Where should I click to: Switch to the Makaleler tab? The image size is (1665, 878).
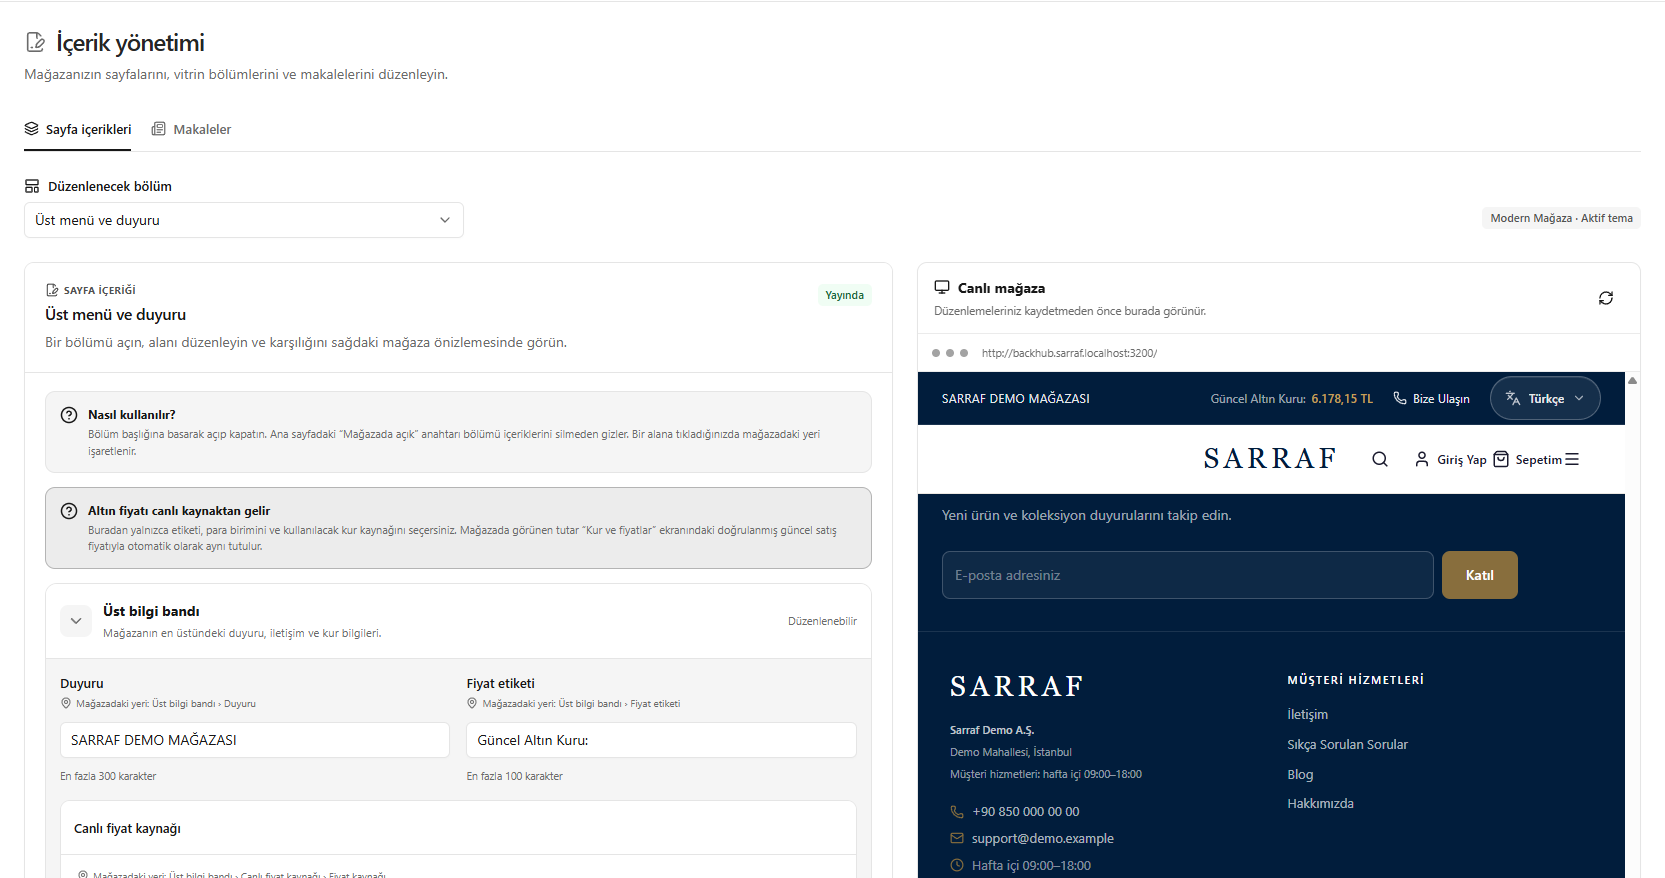click(191, 129)
